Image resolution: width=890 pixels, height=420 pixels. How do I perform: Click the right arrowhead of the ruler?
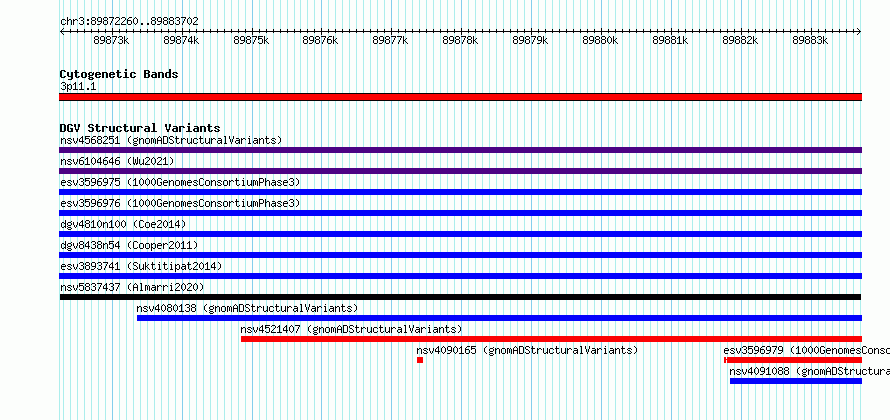pos(859,32)
